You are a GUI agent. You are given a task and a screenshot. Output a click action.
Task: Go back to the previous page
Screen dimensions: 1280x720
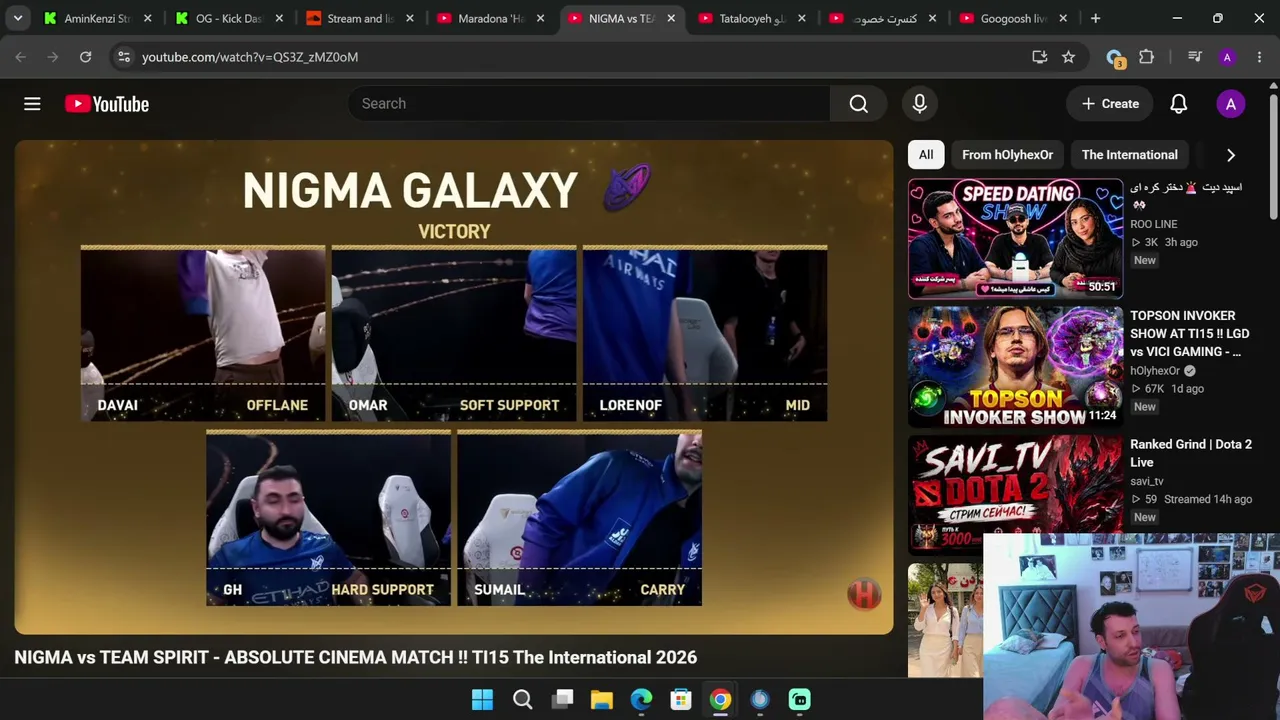21,57
